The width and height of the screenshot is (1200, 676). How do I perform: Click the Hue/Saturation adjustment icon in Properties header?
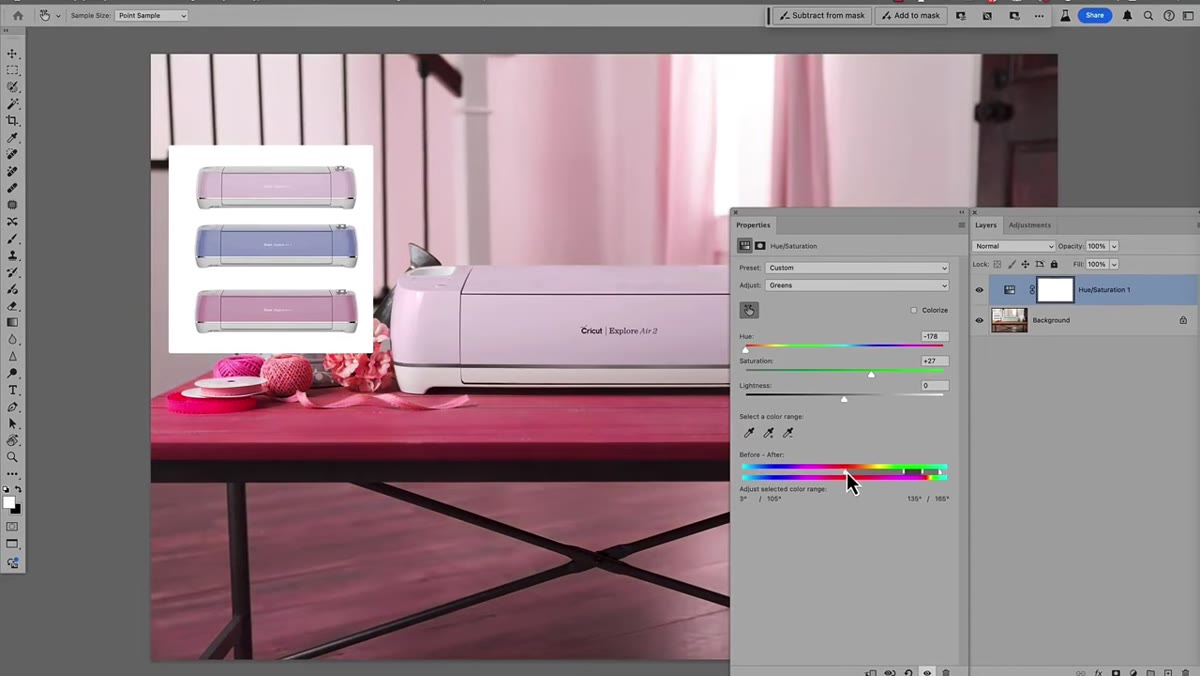[x=745, y=246]
